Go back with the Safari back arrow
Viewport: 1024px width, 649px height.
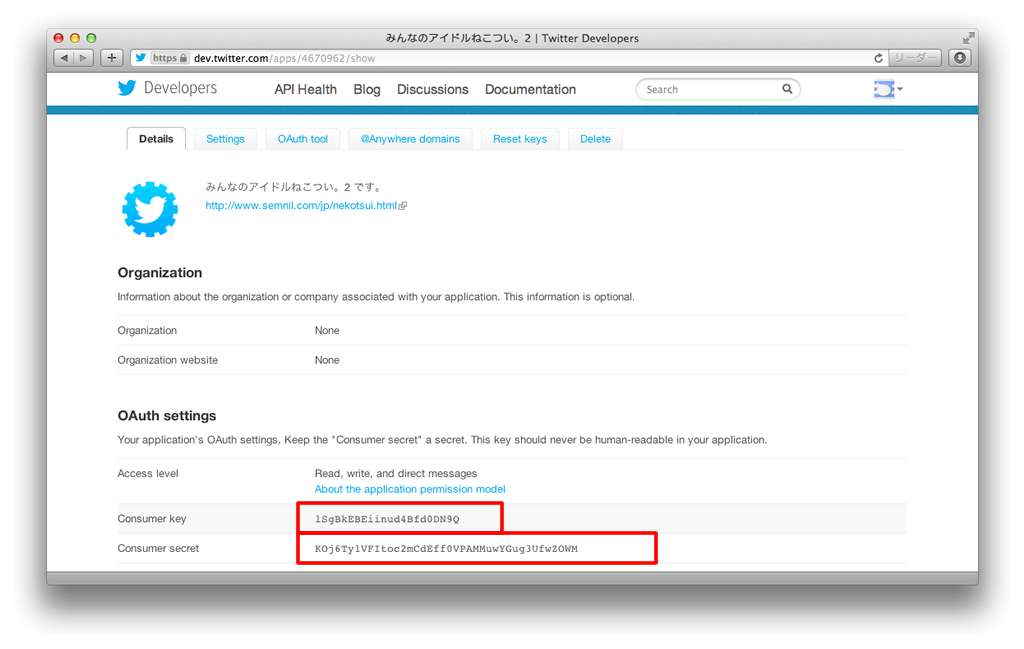63,58
